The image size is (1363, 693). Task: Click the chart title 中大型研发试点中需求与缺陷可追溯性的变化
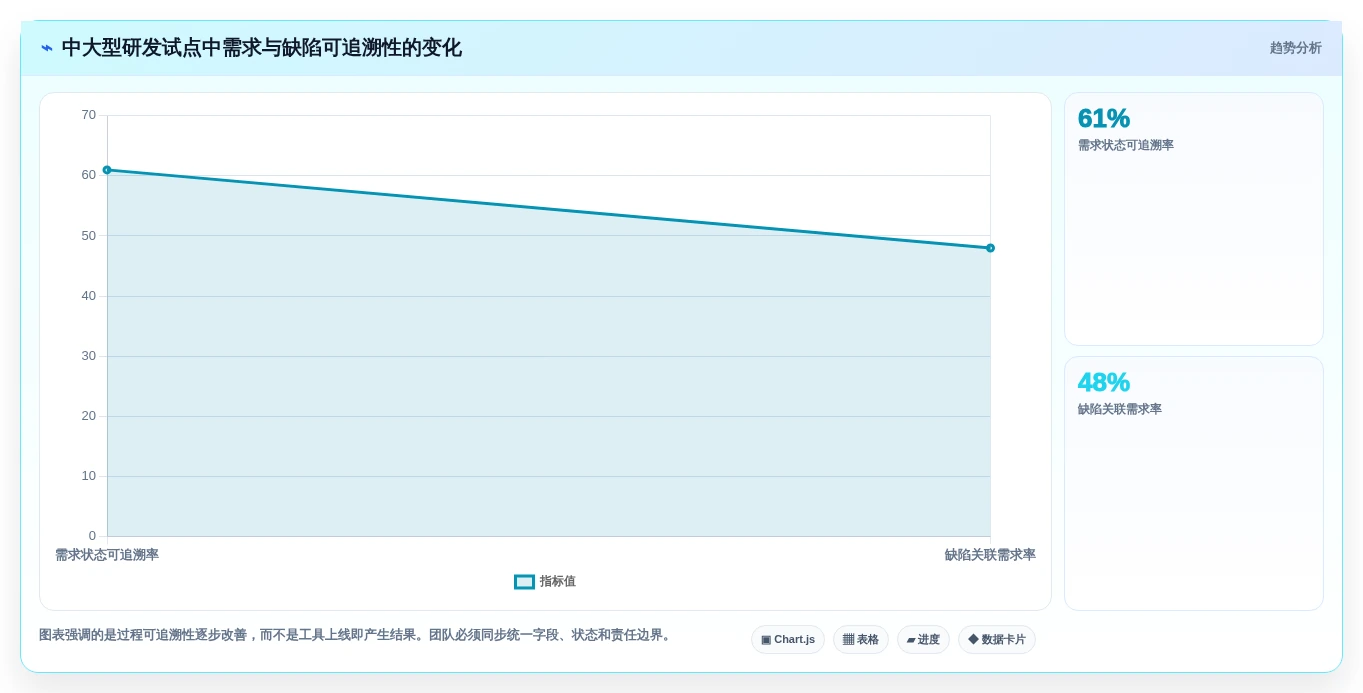pyautogui.click(x=262, y=48)
